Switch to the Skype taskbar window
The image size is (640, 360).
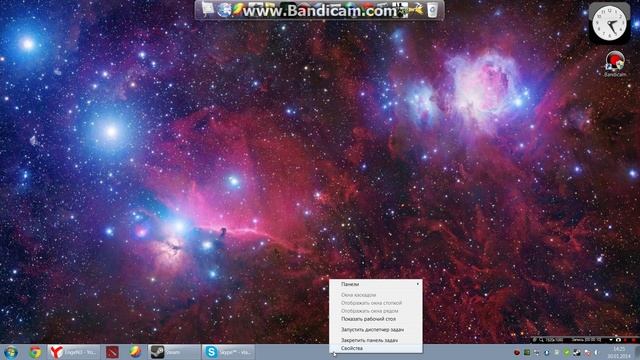point(229,352)
